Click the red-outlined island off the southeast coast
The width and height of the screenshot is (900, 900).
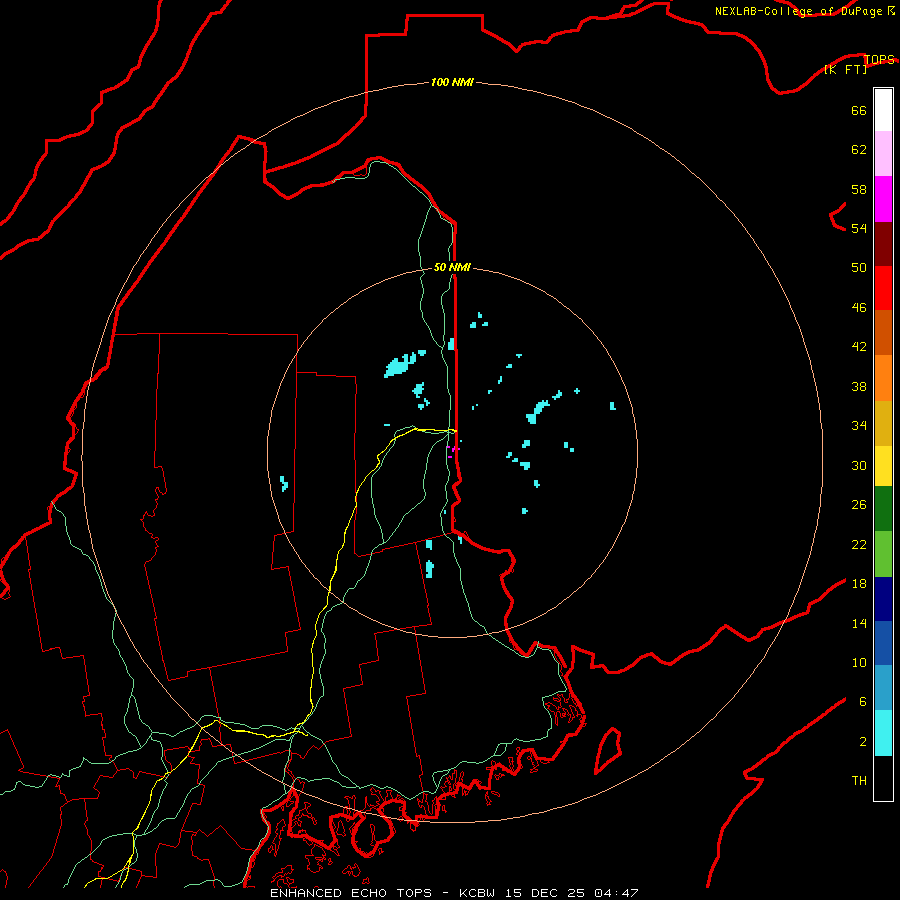pos(608,750)
